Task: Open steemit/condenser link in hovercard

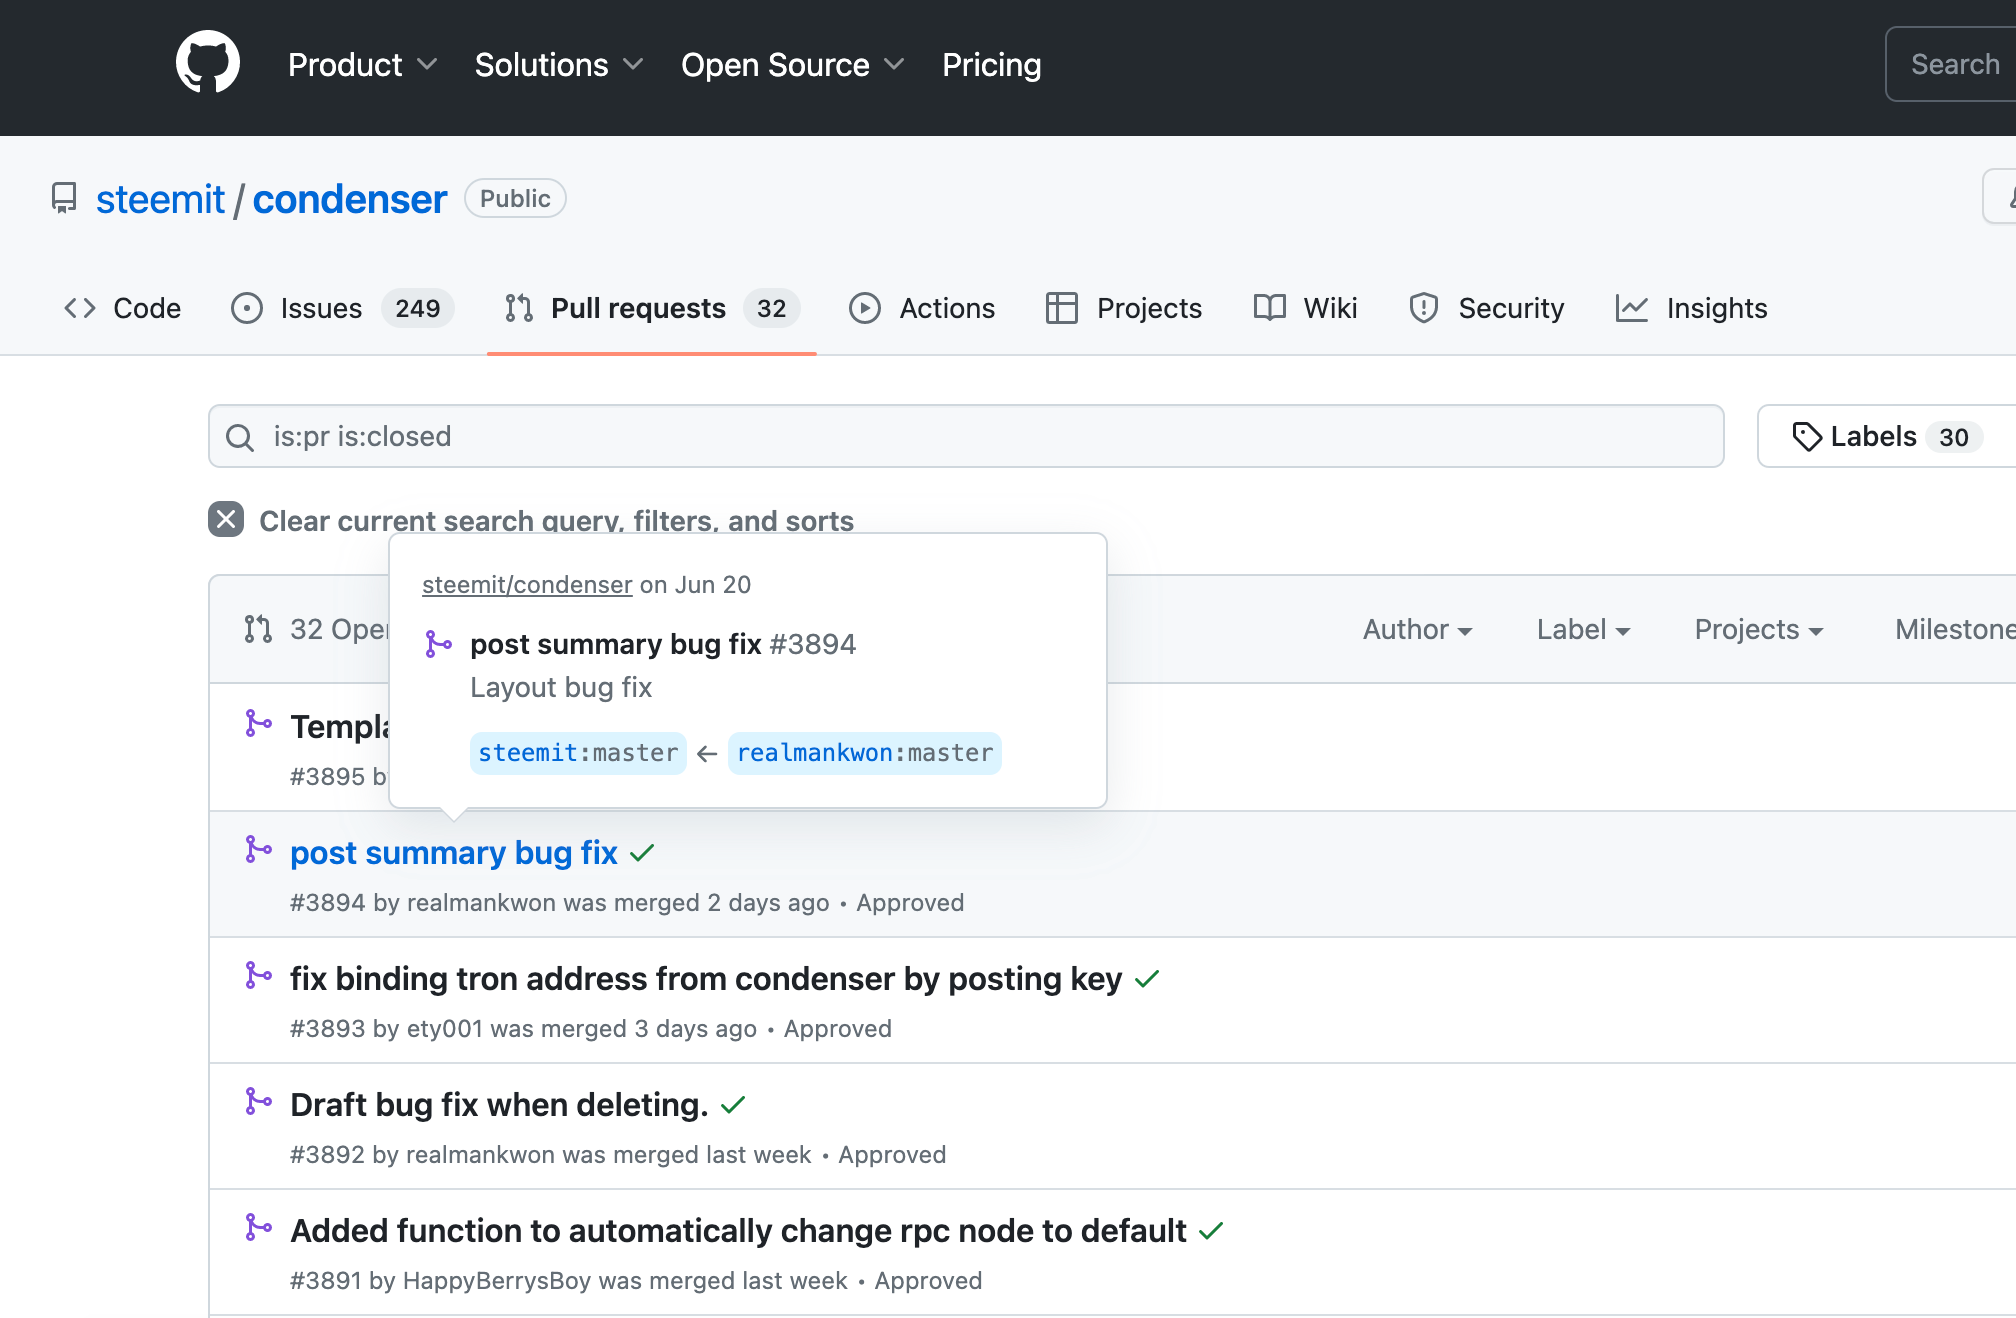Action: tap(527, 585)
